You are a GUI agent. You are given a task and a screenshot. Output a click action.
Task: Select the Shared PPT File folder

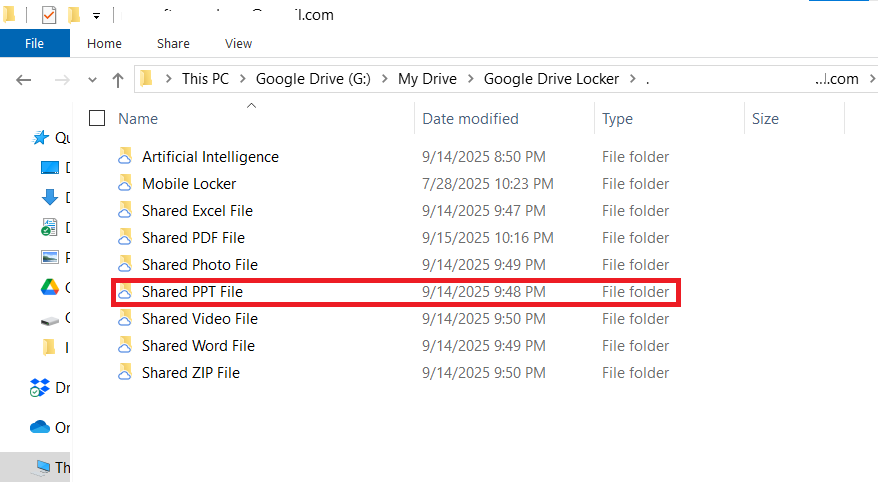pos(192,292)
